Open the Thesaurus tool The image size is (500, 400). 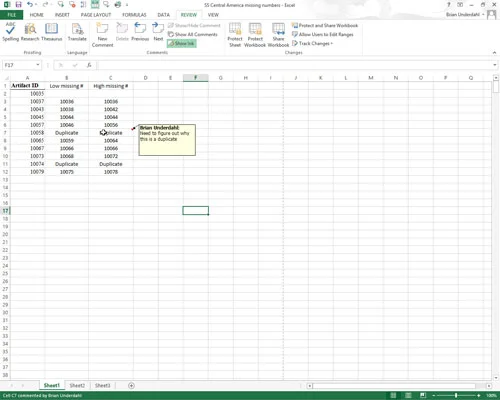(x=51, y=32)
